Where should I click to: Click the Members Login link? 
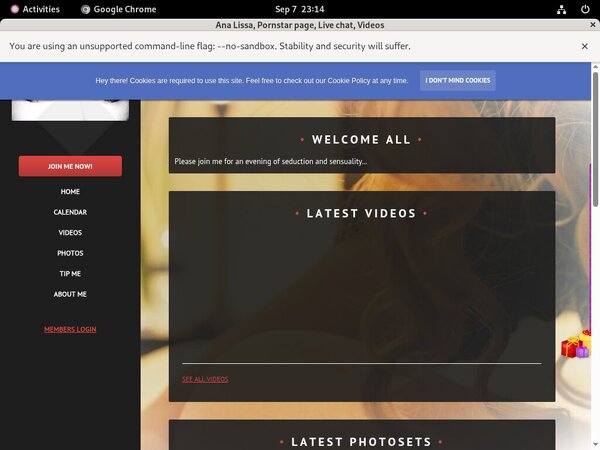tap(70, 329)
